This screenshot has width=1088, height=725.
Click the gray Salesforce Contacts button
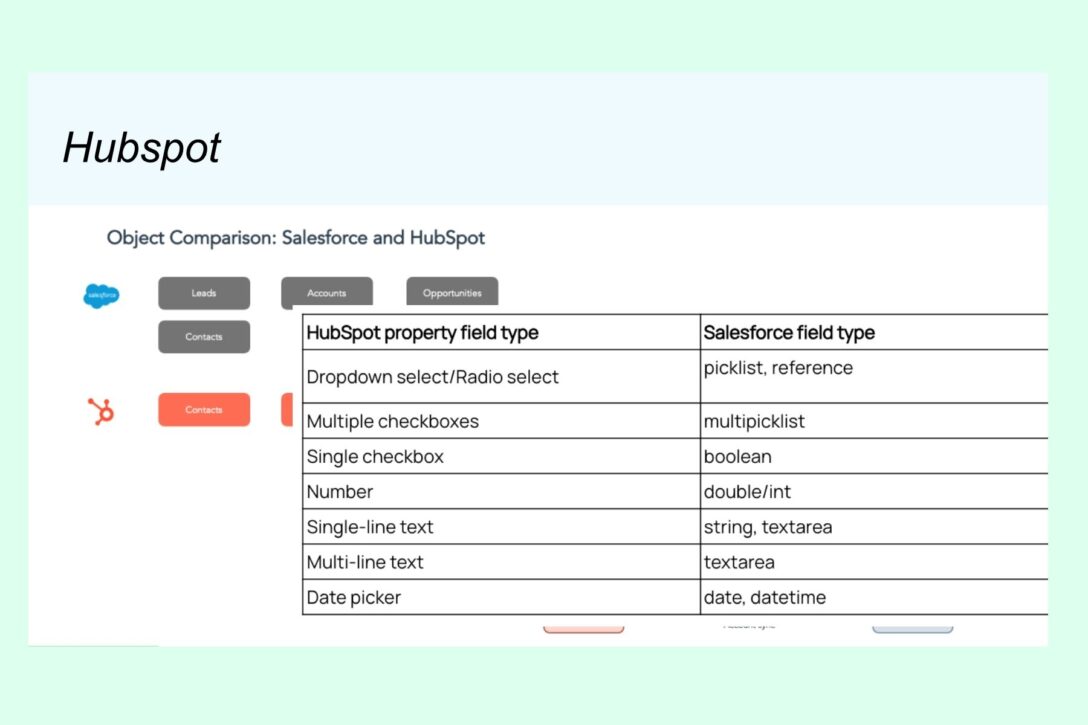point(204,336)
